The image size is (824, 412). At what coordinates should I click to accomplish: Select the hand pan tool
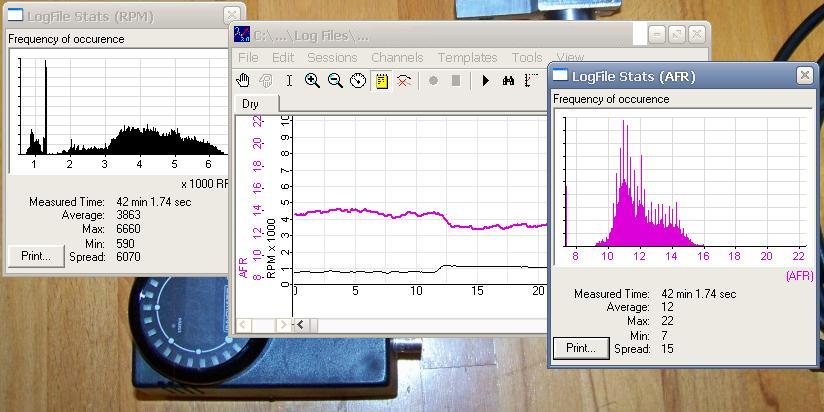tap(243, 81)
